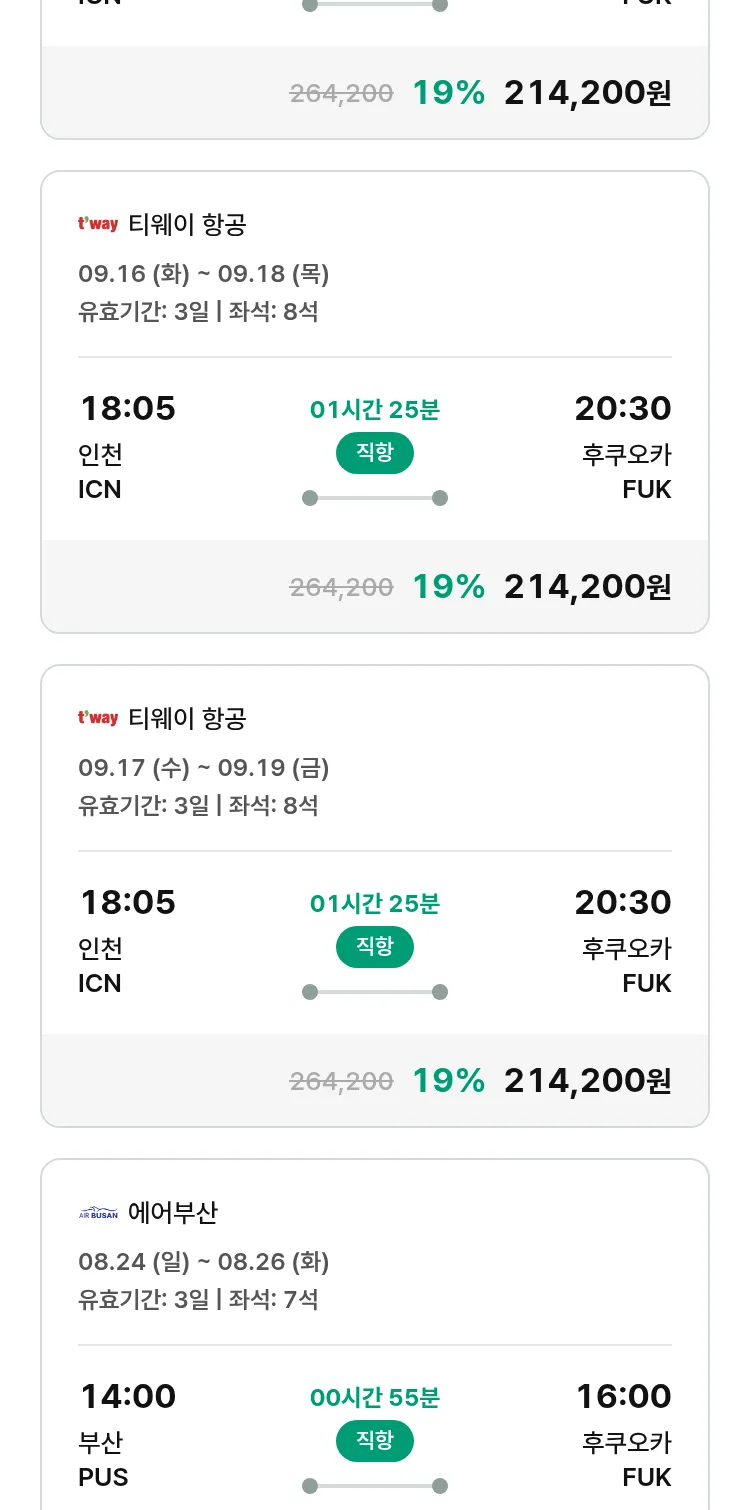Select the 214,200원 price on the 09.17 flight

[587, 1081]
